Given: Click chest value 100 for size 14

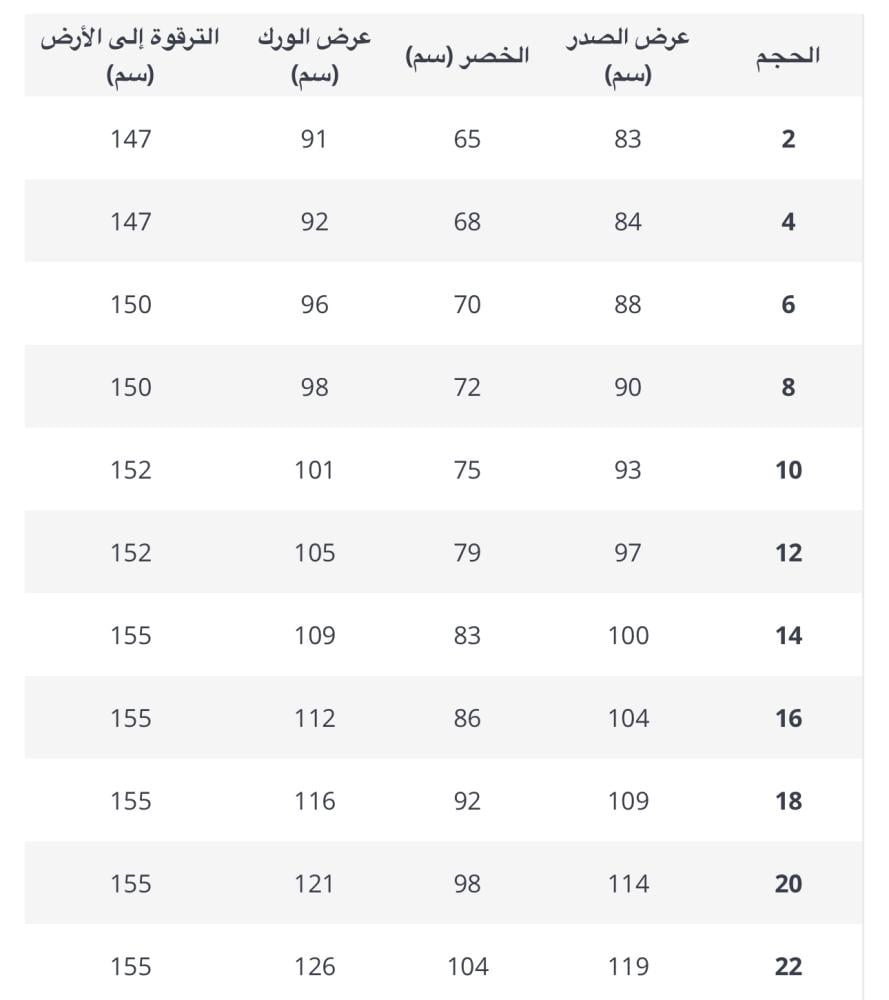Looking at the screenshot, I should click(x=628, y=636).
